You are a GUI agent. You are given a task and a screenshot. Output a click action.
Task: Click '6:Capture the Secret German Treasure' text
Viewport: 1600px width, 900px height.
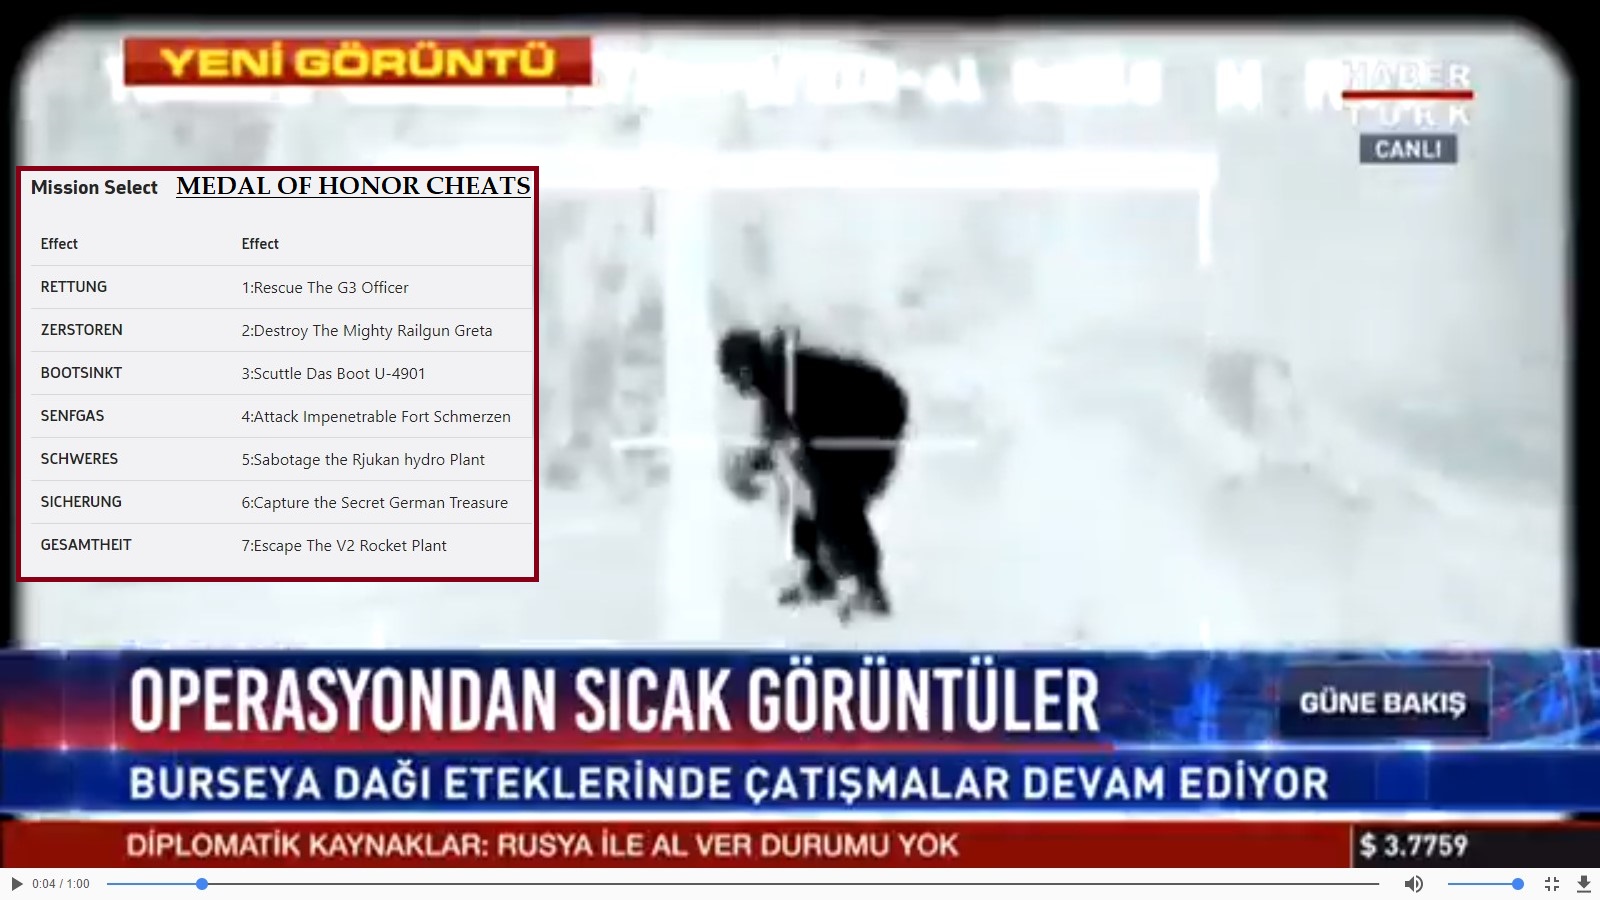click(x=375, y=503)
